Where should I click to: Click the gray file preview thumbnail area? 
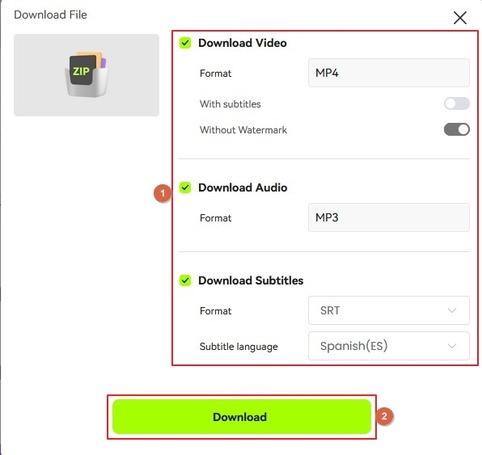[86, 75]
